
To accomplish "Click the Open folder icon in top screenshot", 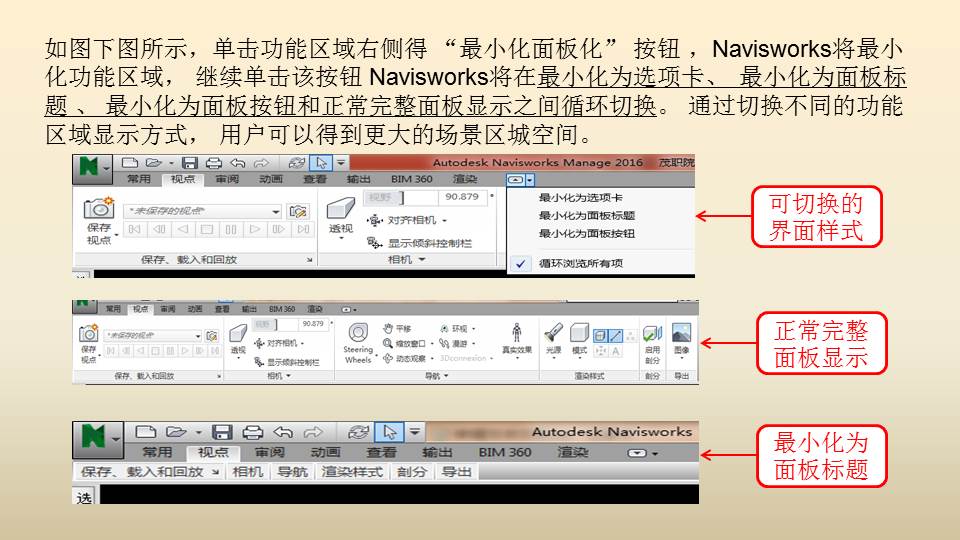I will [153, 163].
